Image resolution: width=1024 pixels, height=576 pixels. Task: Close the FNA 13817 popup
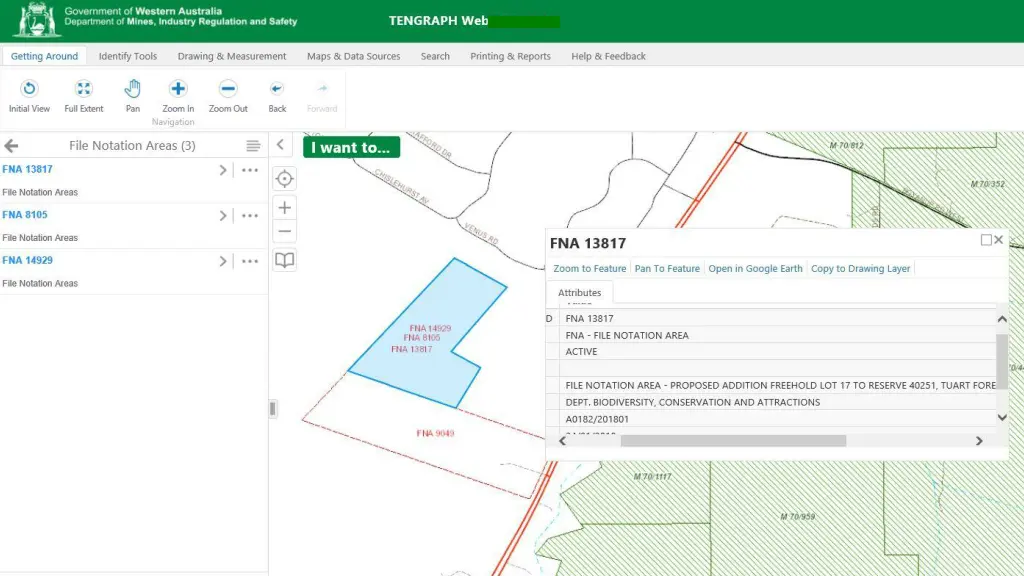999,240
